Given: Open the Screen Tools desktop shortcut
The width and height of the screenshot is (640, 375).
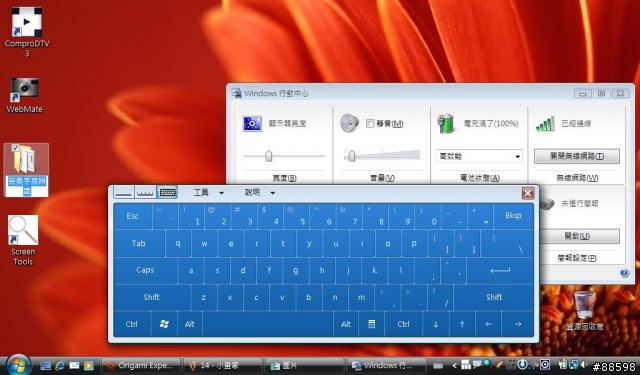Looking at the screenshot, I should [x=23, y=240].
